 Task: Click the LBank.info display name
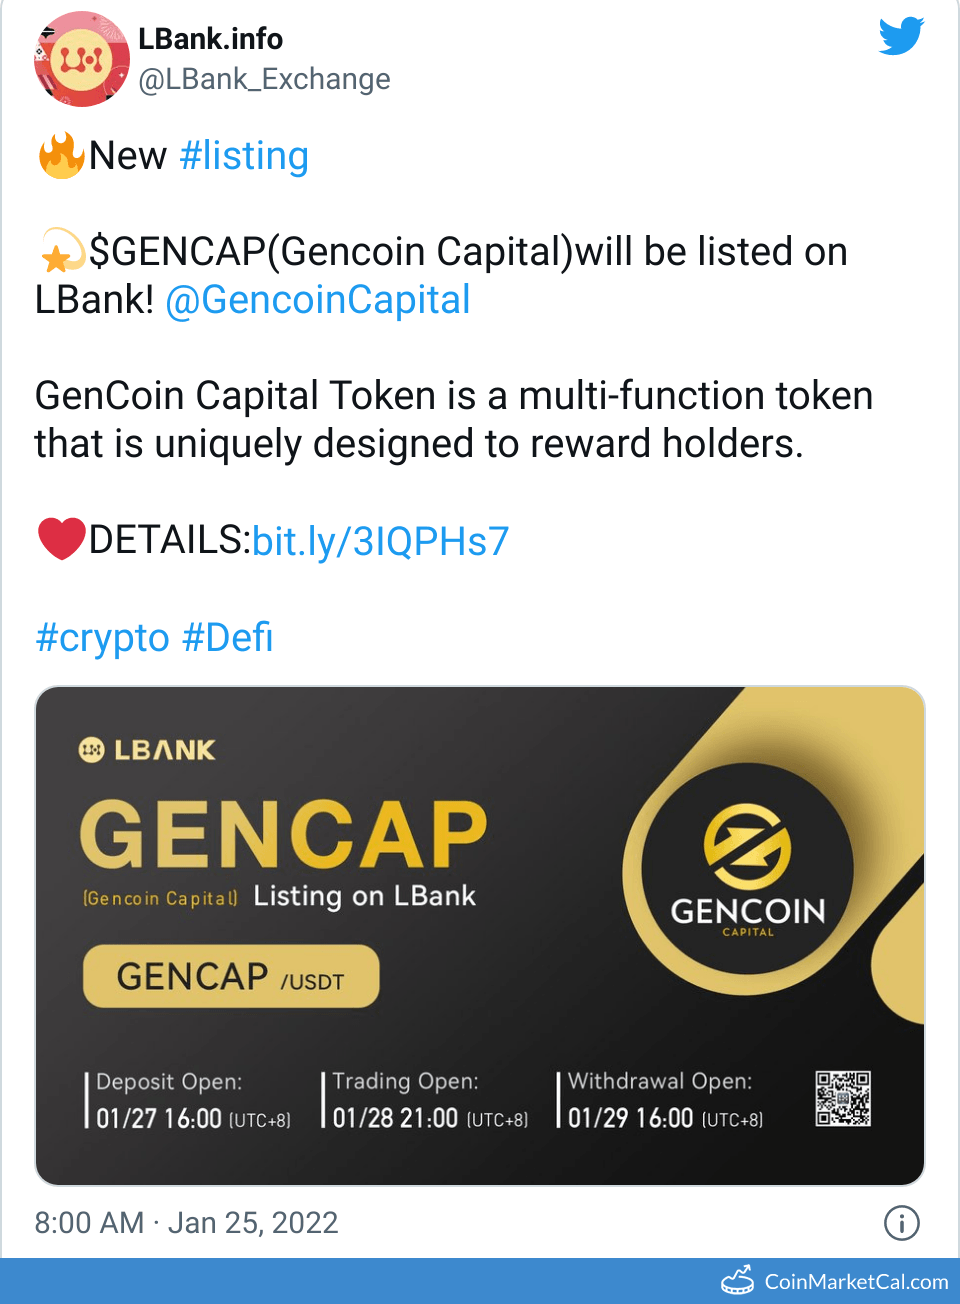210,39
